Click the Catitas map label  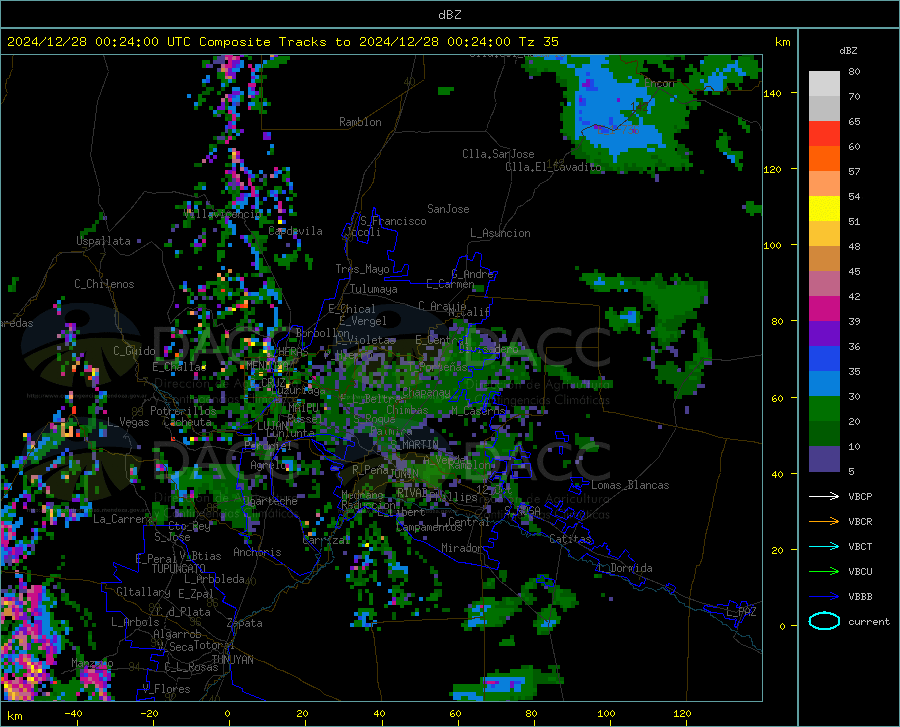point(570,539)
